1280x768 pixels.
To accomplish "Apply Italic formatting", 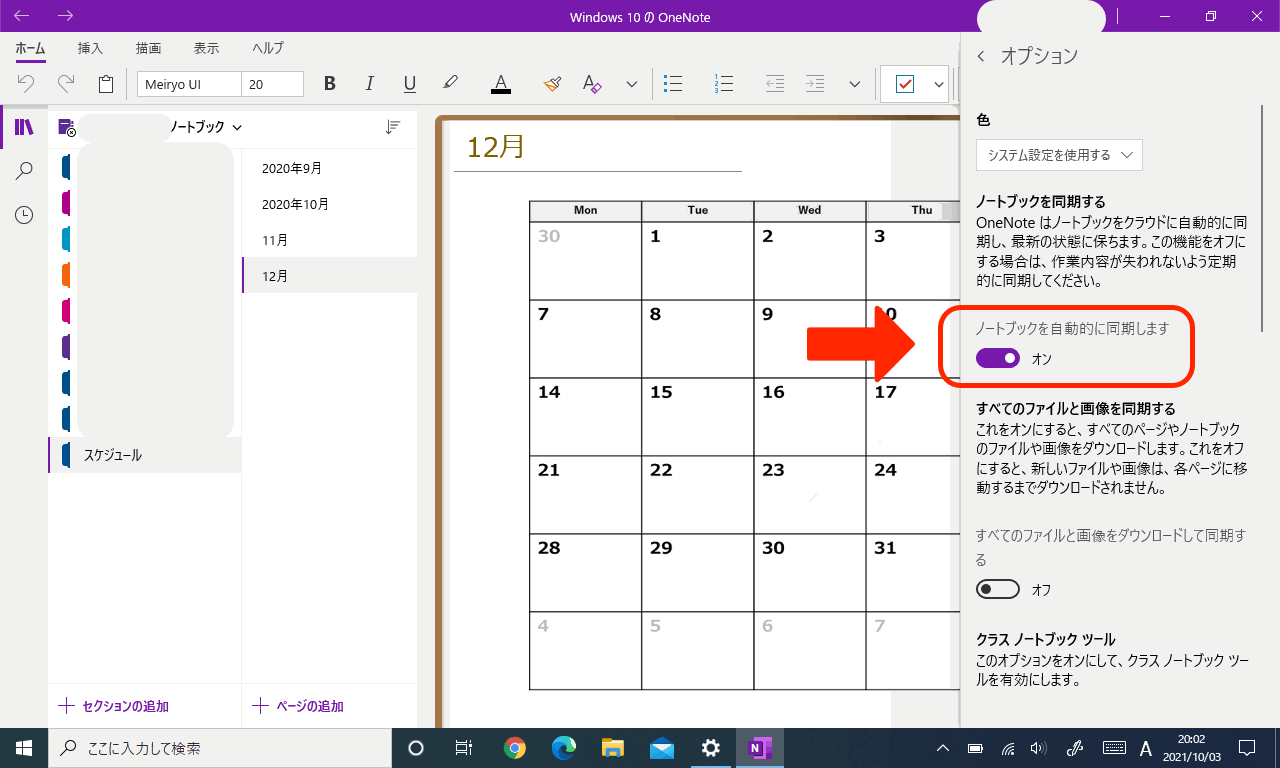I will [x=369, y=84].
